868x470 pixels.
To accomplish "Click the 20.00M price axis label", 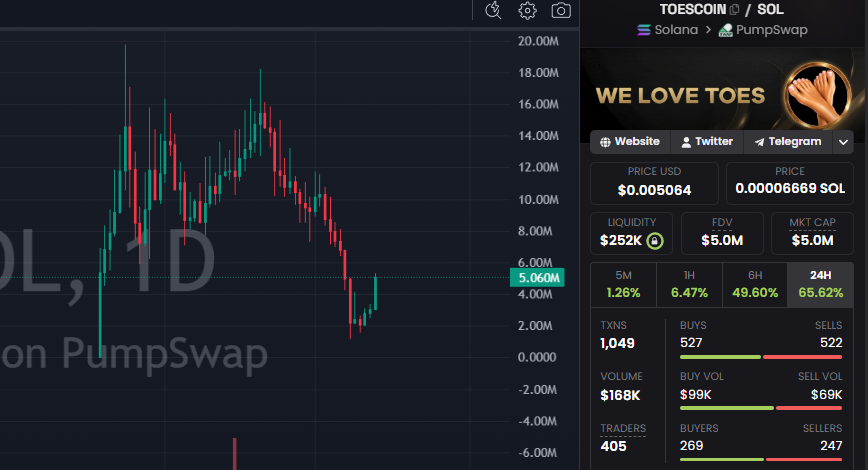I will pyautogui.click(x=538, y=42).
